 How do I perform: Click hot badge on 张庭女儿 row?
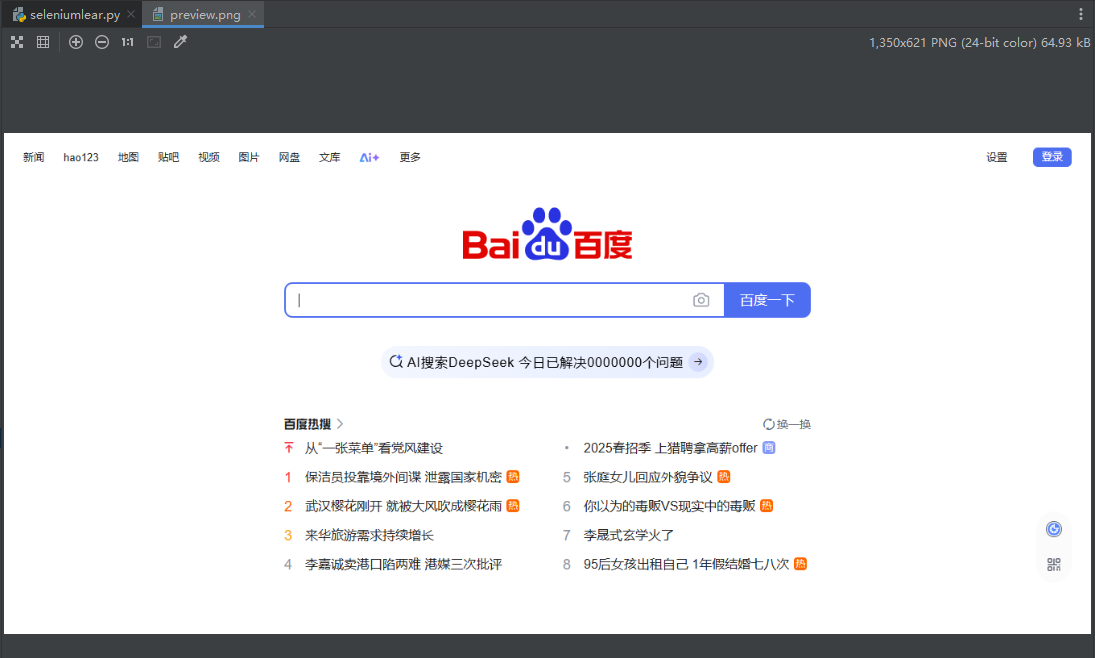pos(723,476)
